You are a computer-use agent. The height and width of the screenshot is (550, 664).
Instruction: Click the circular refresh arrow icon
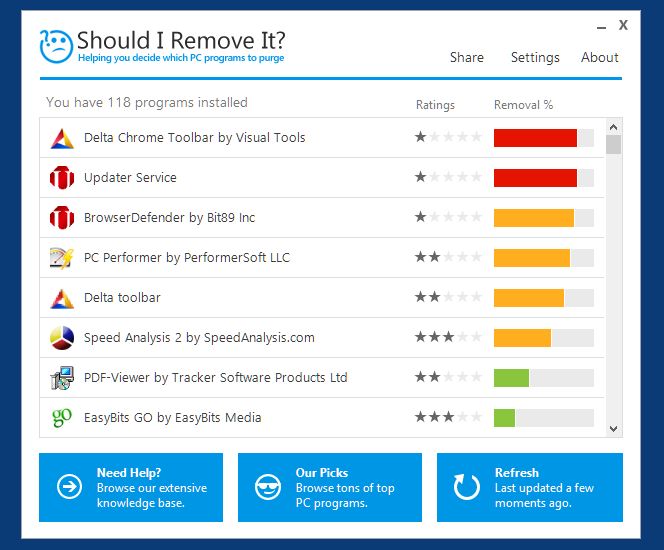pyautogui.click(x=467, y=487)
